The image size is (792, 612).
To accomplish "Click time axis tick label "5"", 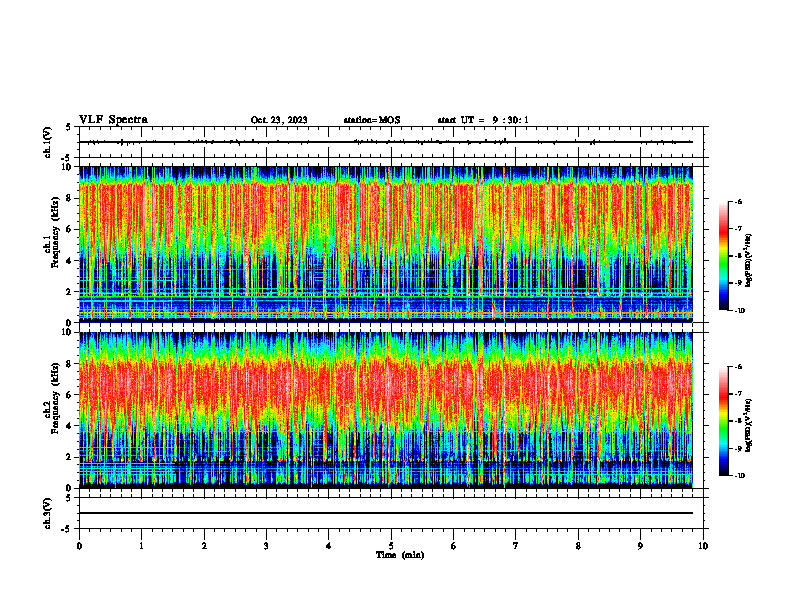I will [x=391, y=546].
